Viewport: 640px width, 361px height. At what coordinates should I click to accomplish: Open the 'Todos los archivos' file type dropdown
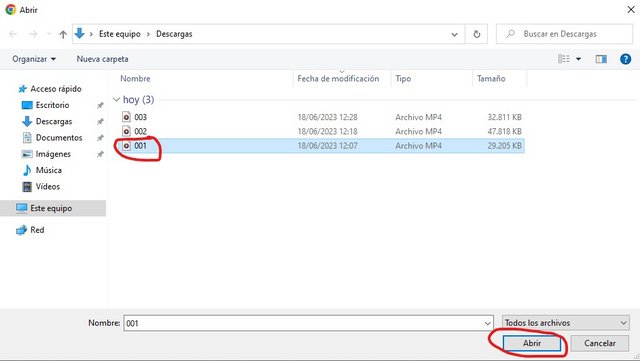[566, 323]
